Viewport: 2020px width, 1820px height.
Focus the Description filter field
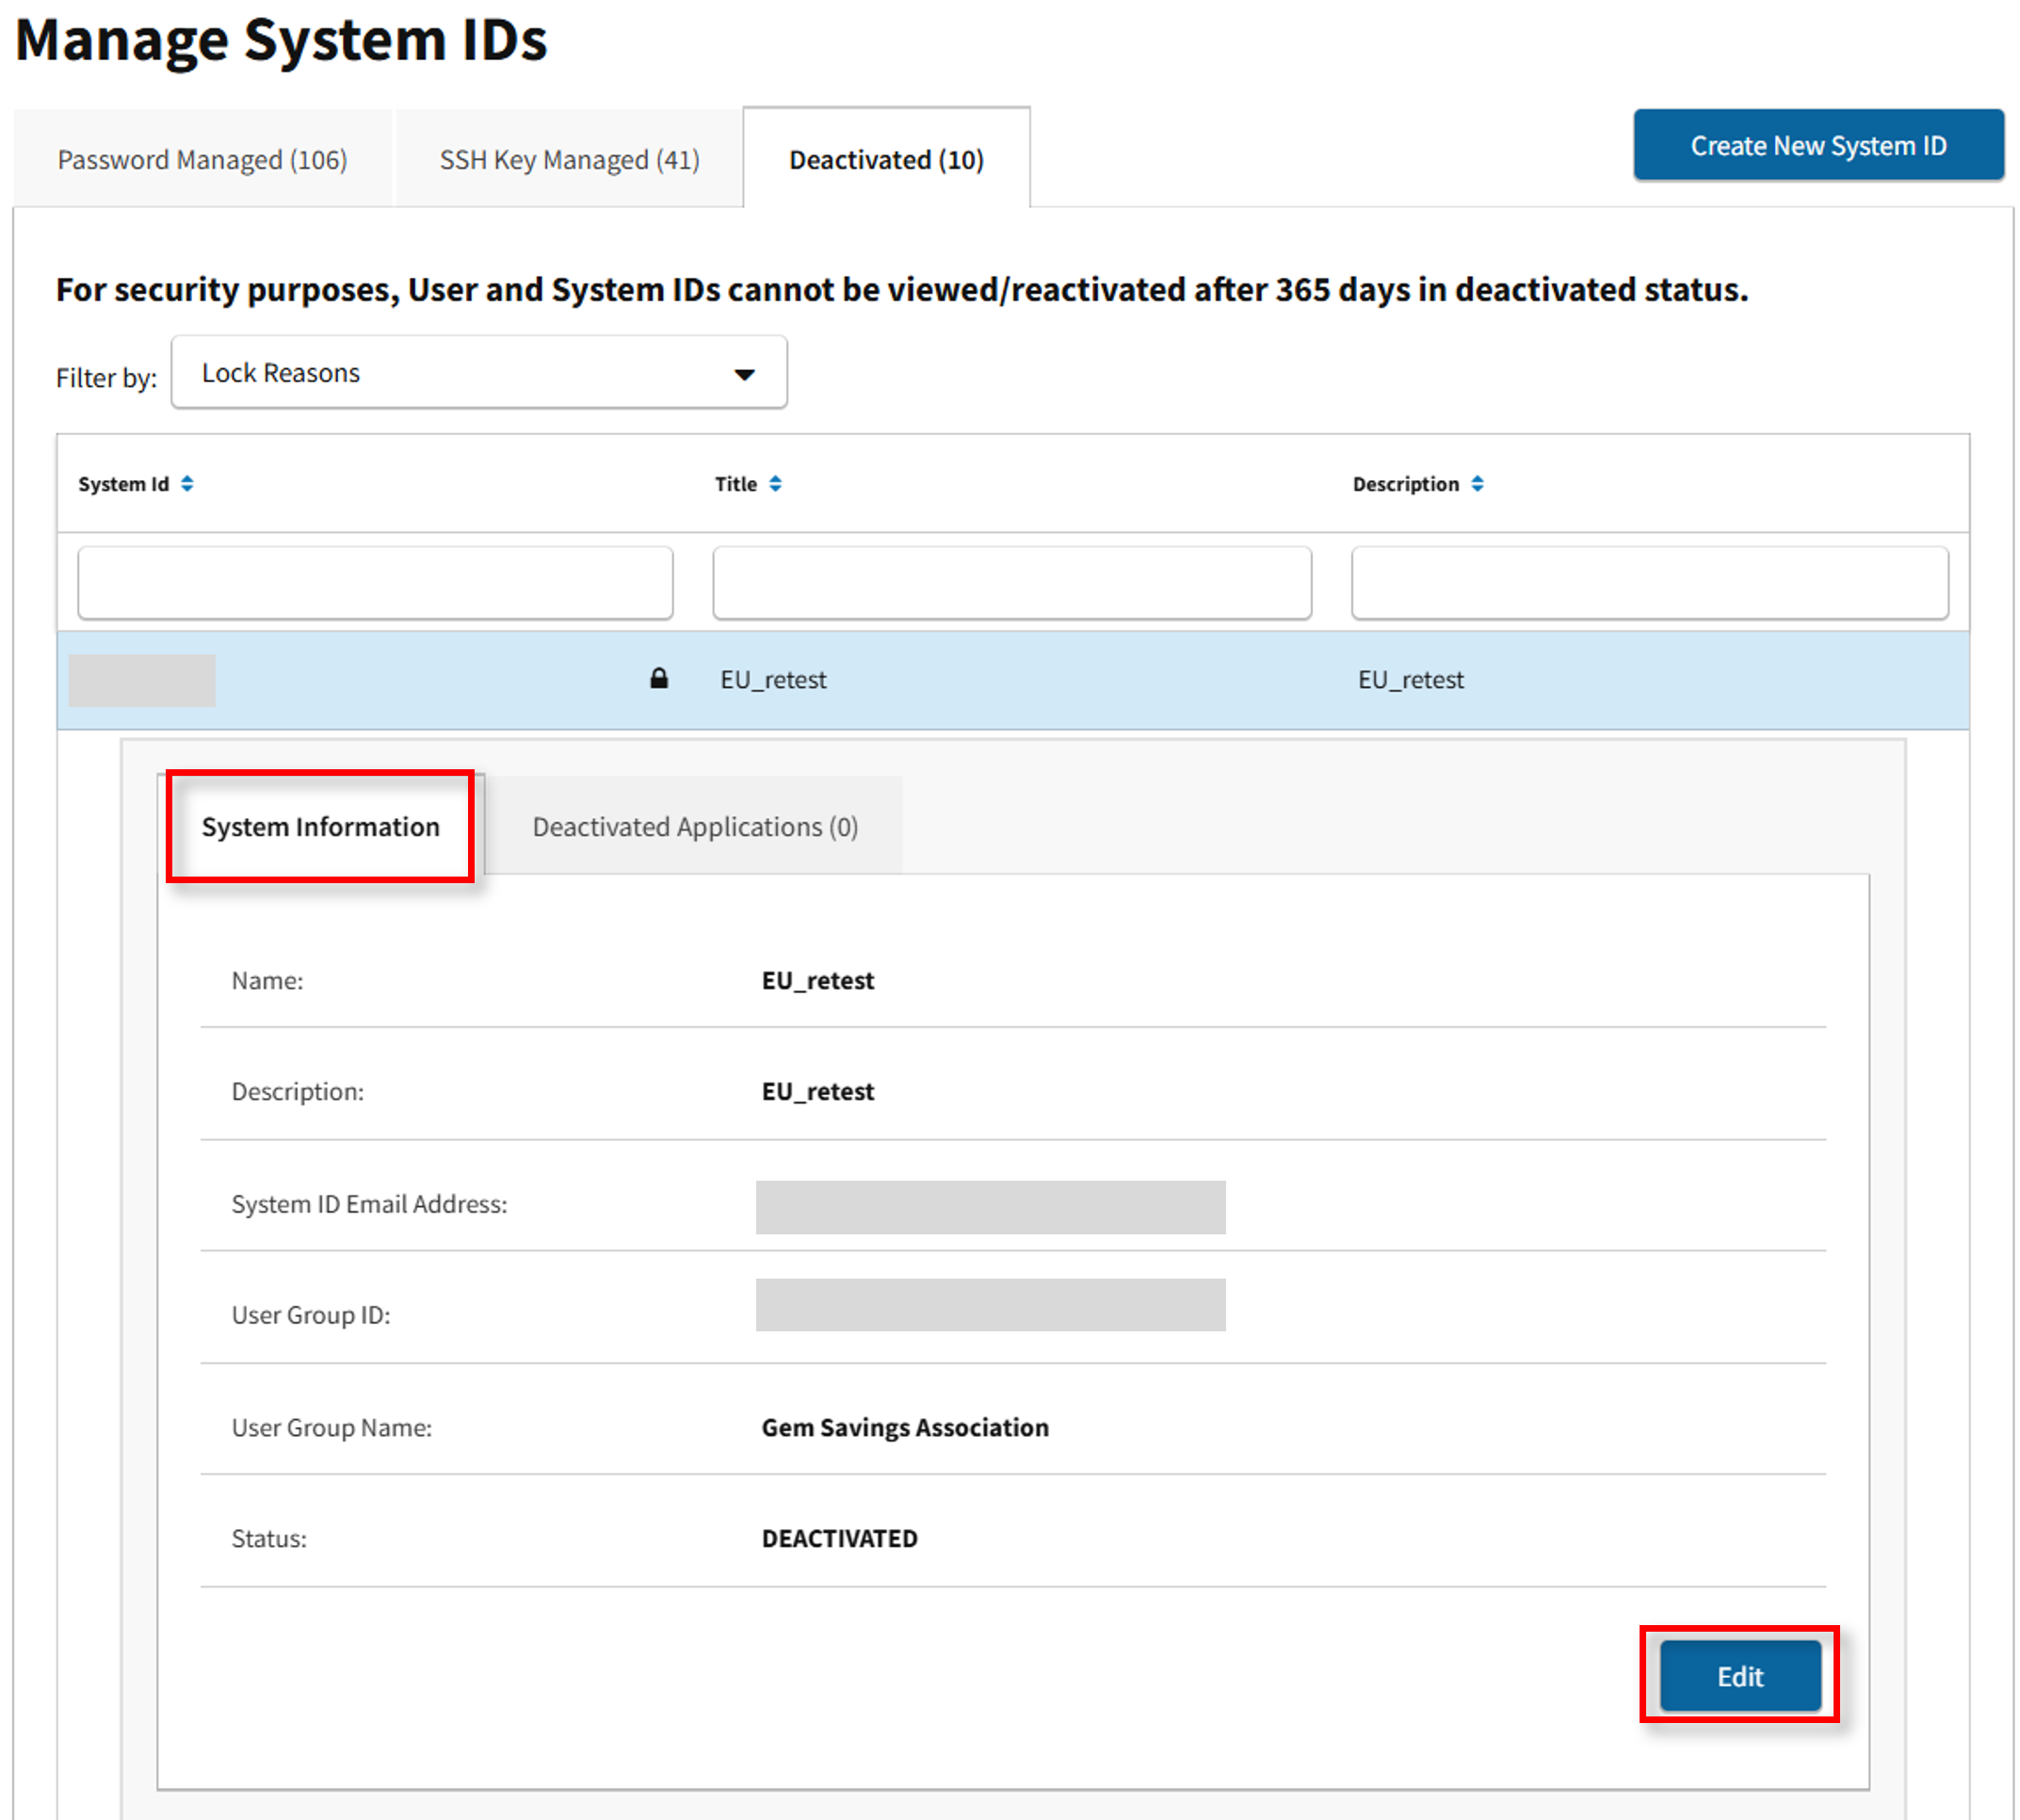point(1649,582)
